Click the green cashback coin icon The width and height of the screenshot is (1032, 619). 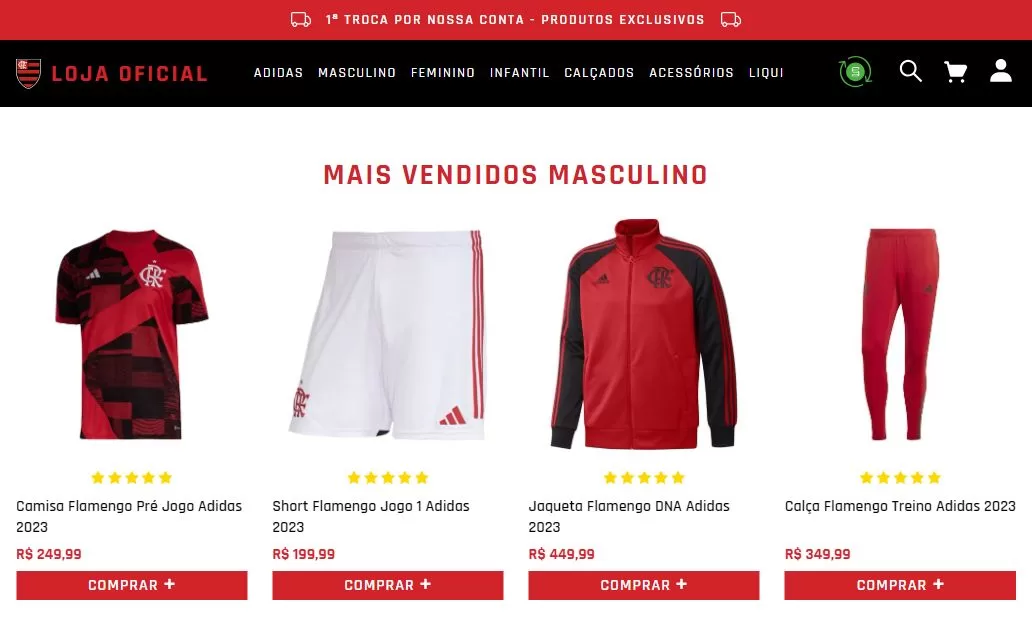(x=855, y=72)
